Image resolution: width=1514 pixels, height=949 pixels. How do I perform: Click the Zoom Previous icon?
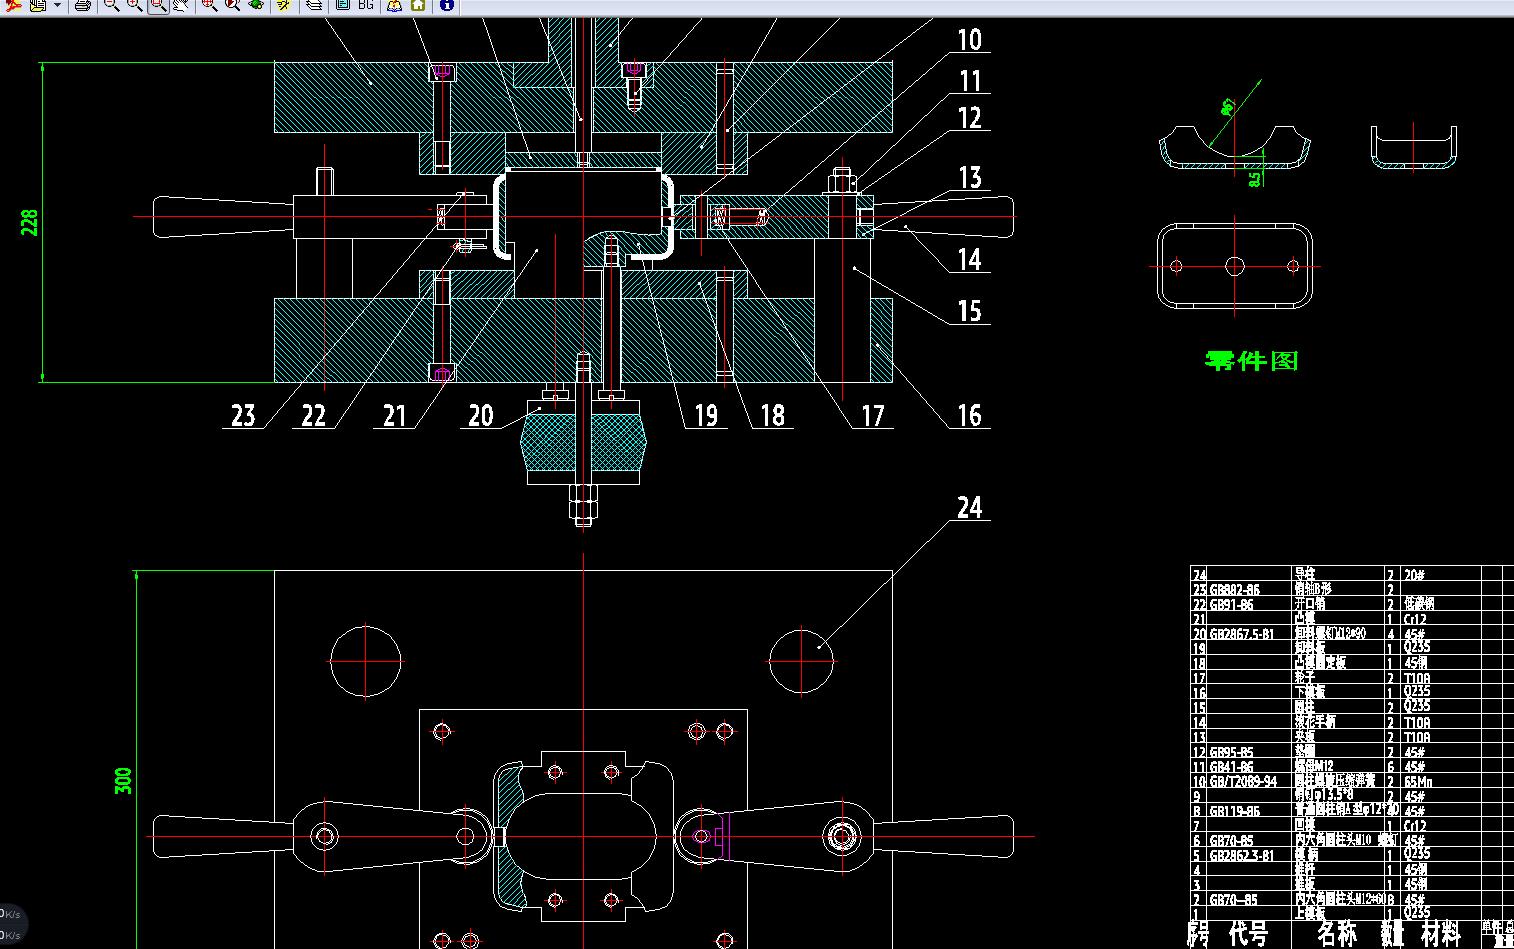232,5
